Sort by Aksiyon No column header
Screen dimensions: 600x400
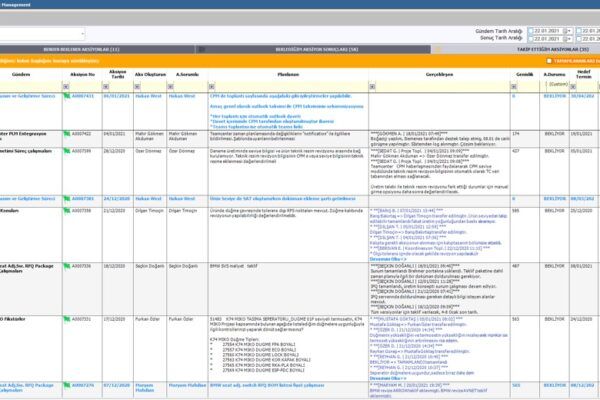[82, 74]
